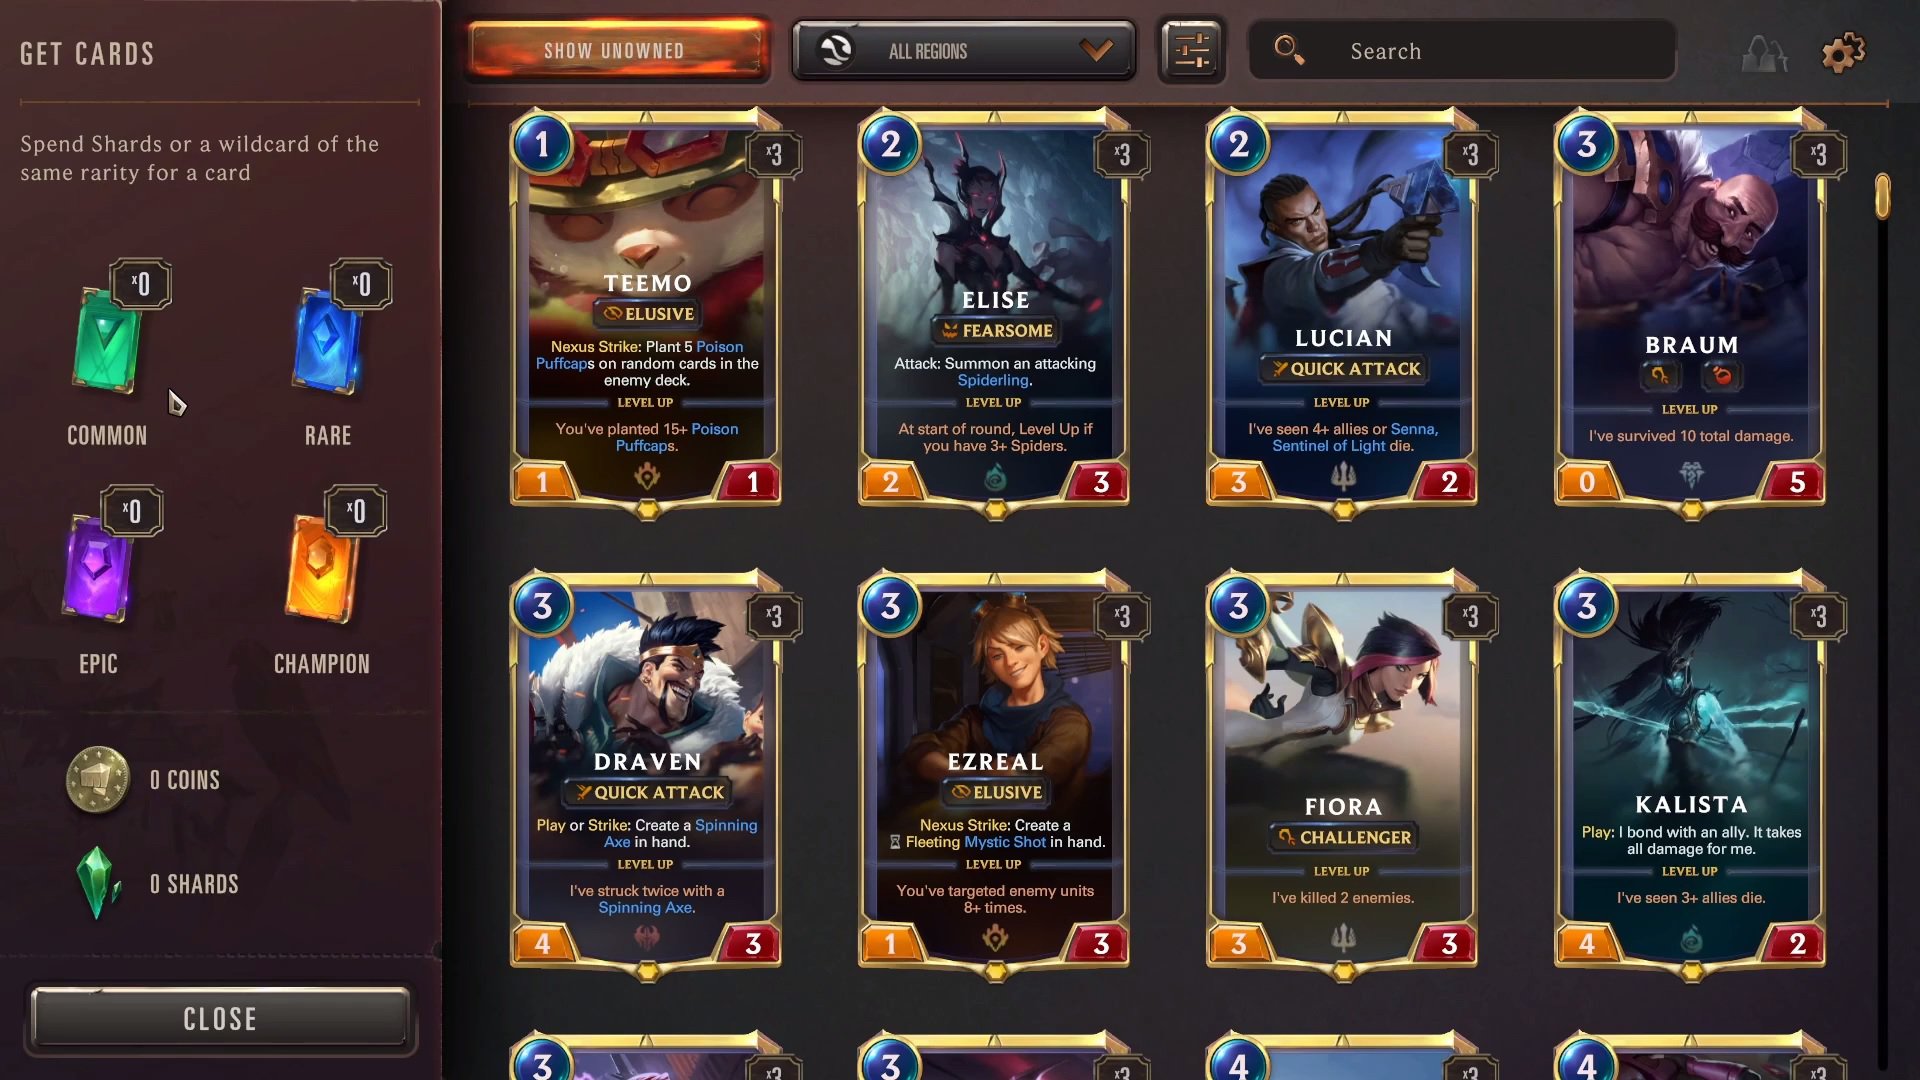Click the Common wildcard green card icon
Image resolution: width=1920 pixels, height=1080 pixels.
coord(106,340)
